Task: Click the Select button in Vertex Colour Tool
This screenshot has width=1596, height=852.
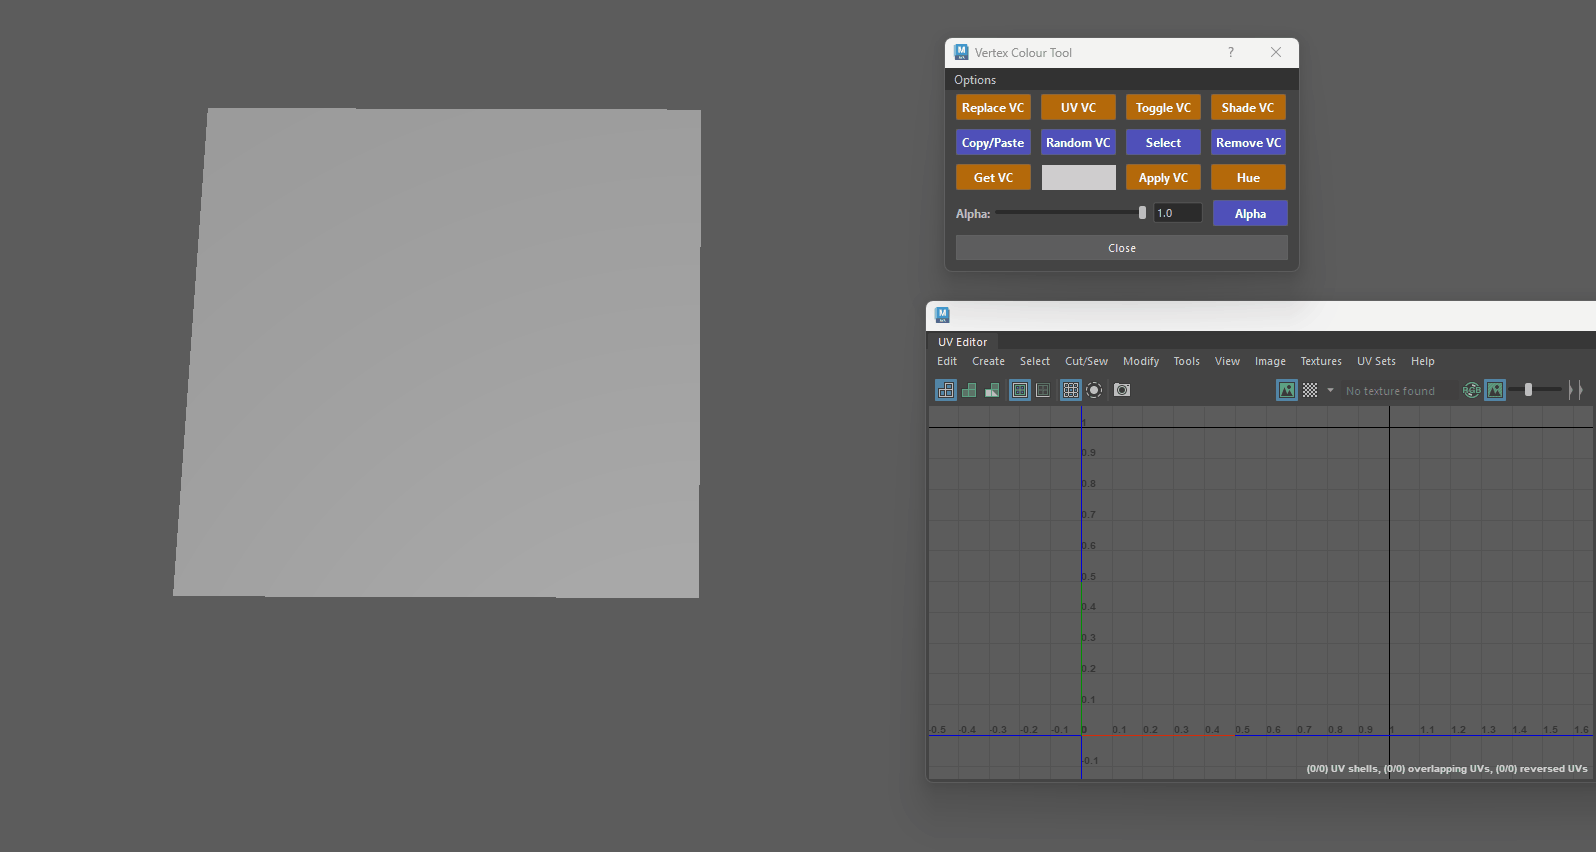Action: [1163, 143]
